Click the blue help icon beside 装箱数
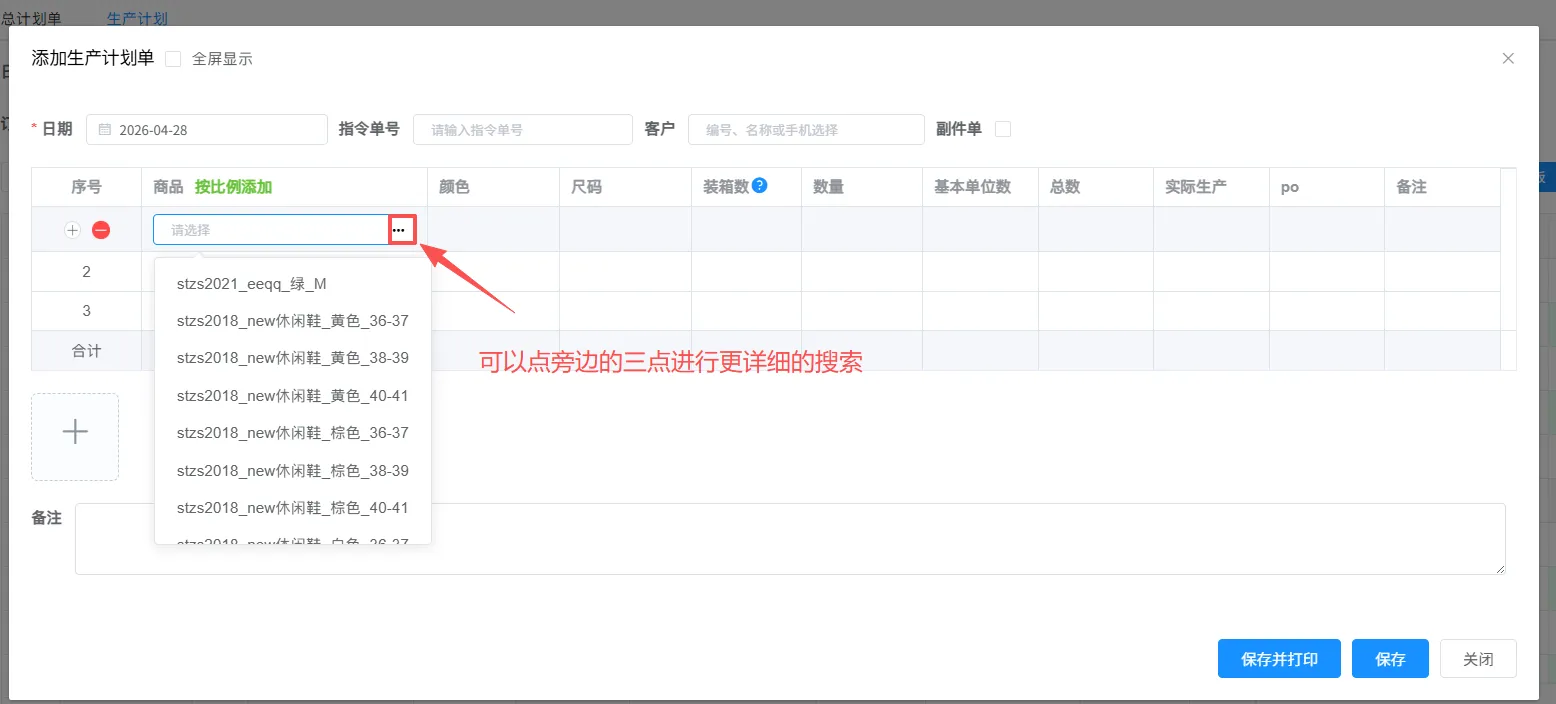 coord(759,185)
